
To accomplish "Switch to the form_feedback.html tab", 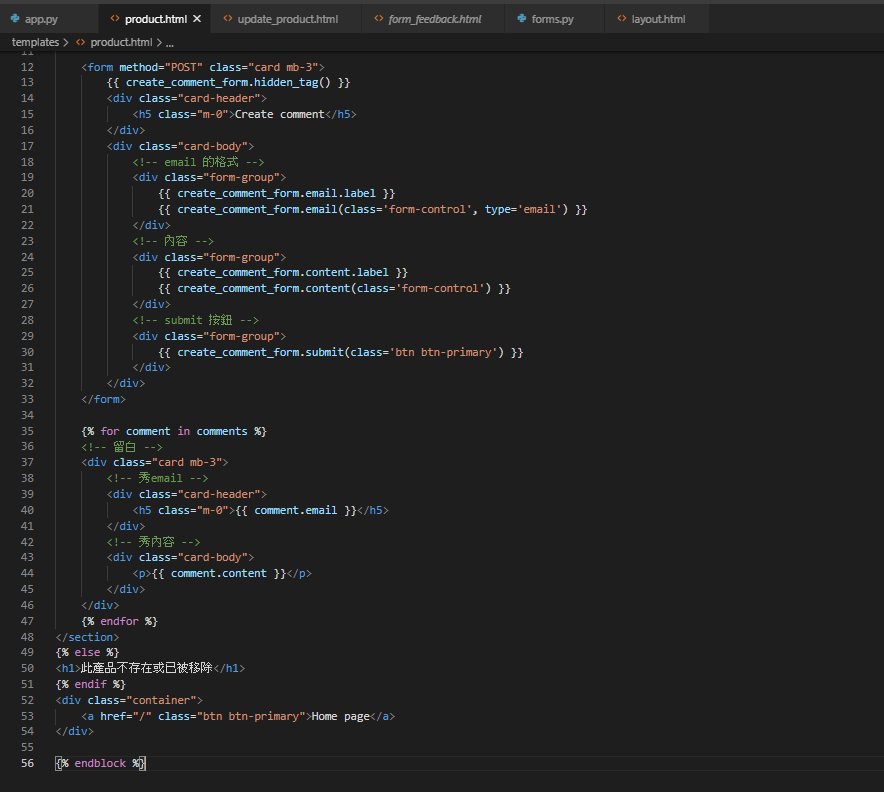I will [x=435, y=19].
